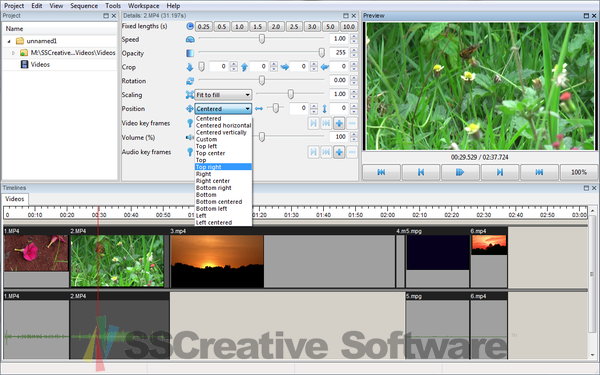Open the Sequence menu
The height and width of the screenshot is (375, 600).
(x=84, y=6)
